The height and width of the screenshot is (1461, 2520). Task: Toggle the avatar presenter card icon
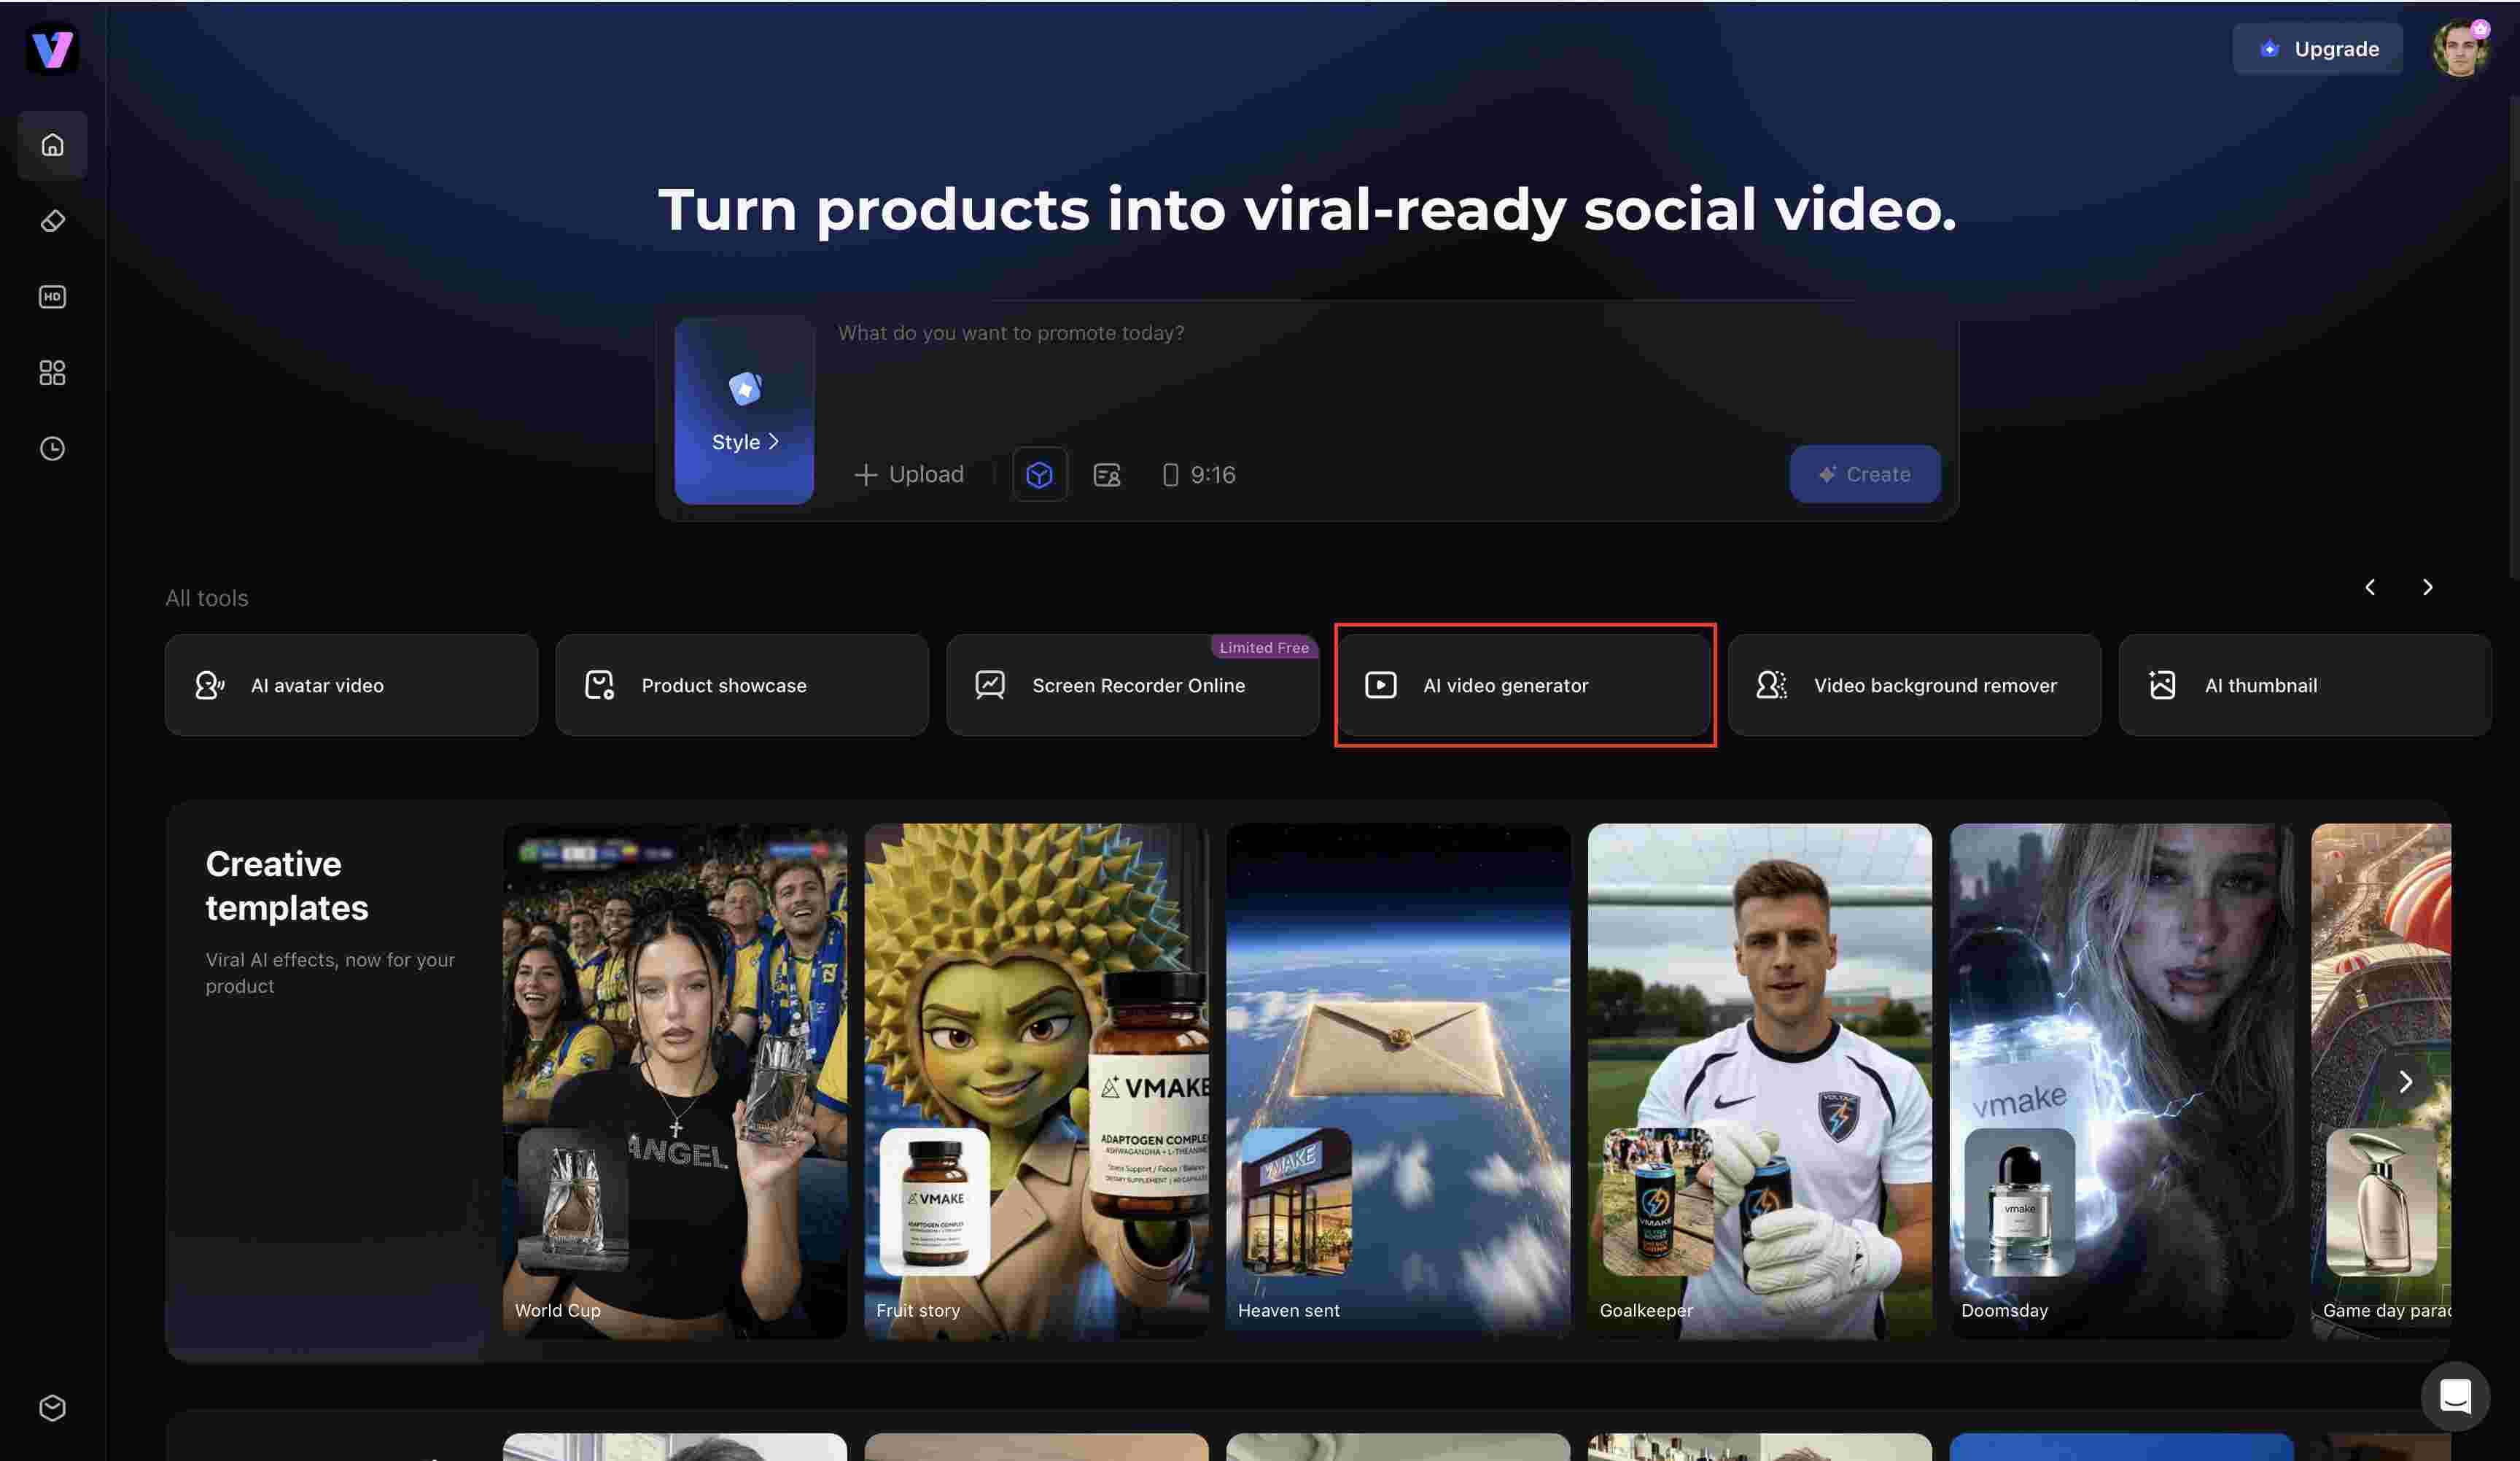point(1107,474)
